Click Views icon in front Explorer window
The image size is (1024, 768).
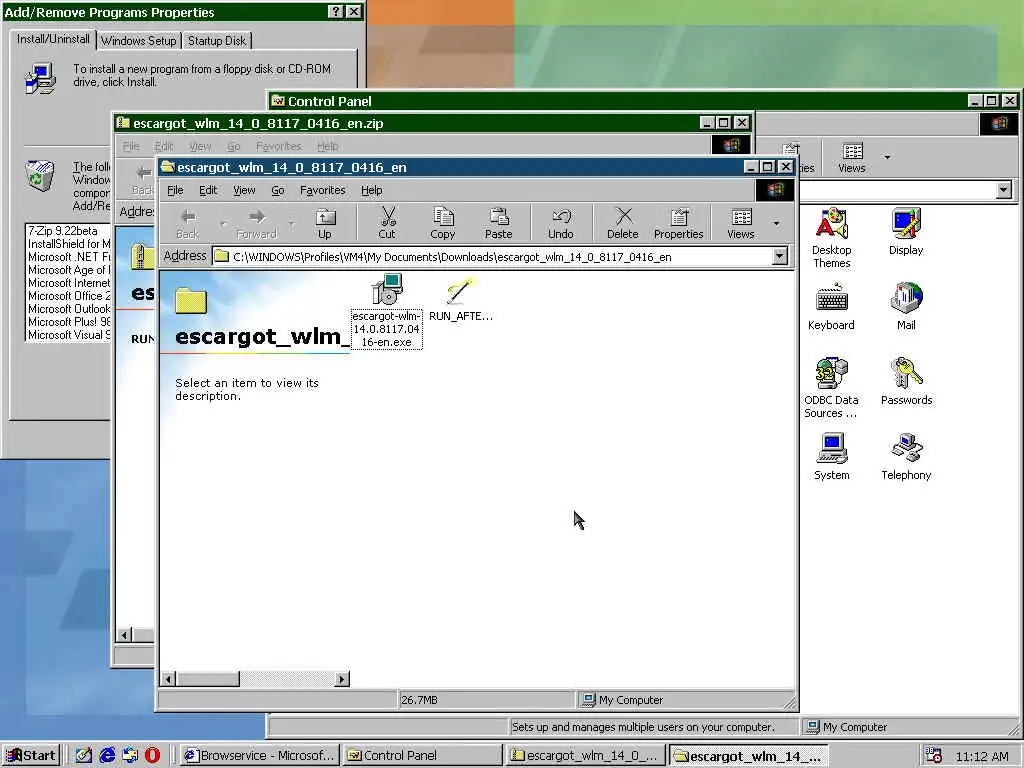pyautogui.click(x=741, y=223)
